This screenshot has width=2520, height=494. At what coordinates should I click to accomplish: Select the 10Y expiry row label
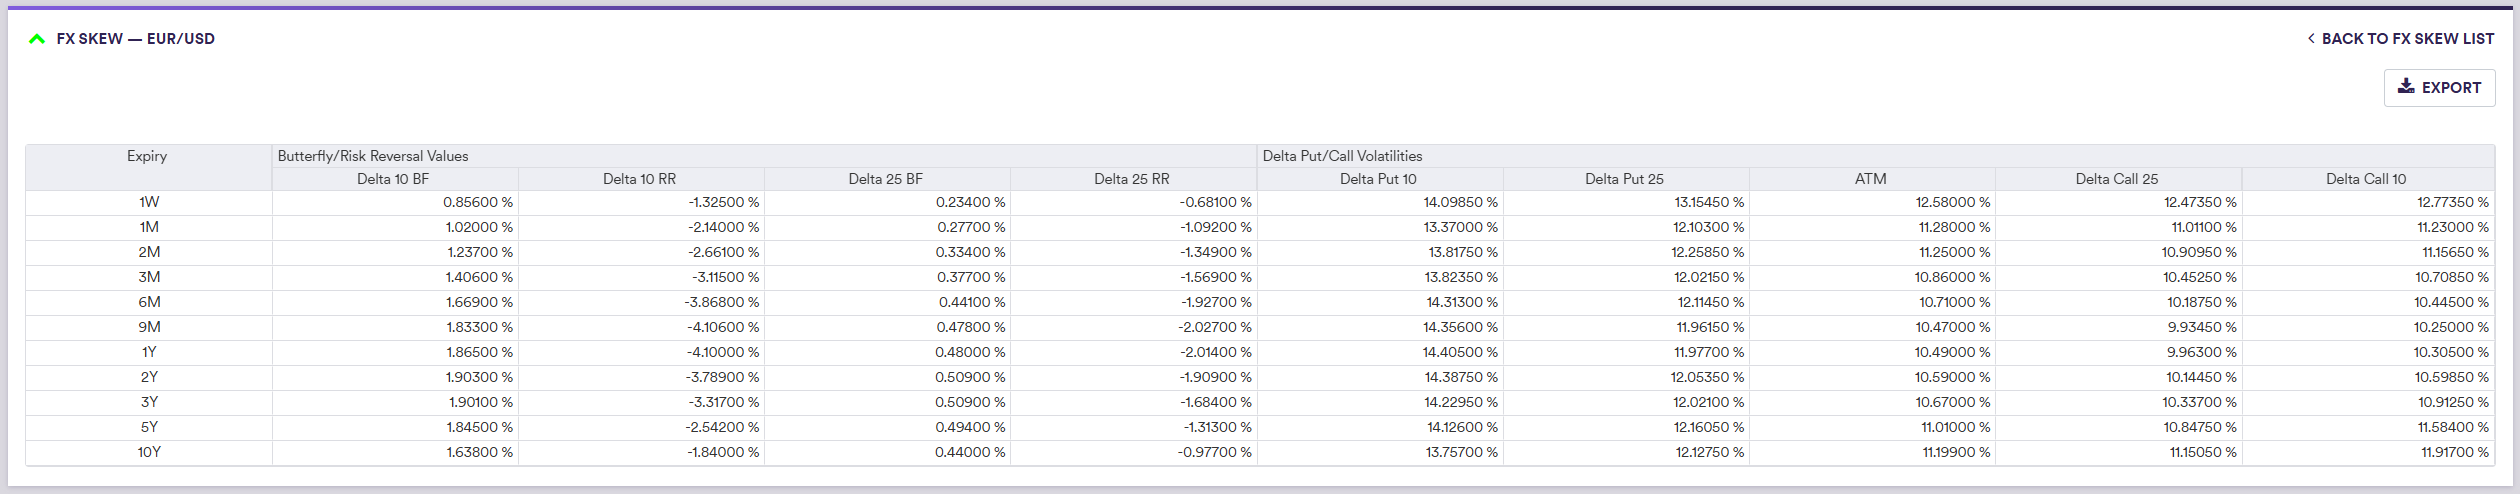pyautogui.click(x=149, y=452)
